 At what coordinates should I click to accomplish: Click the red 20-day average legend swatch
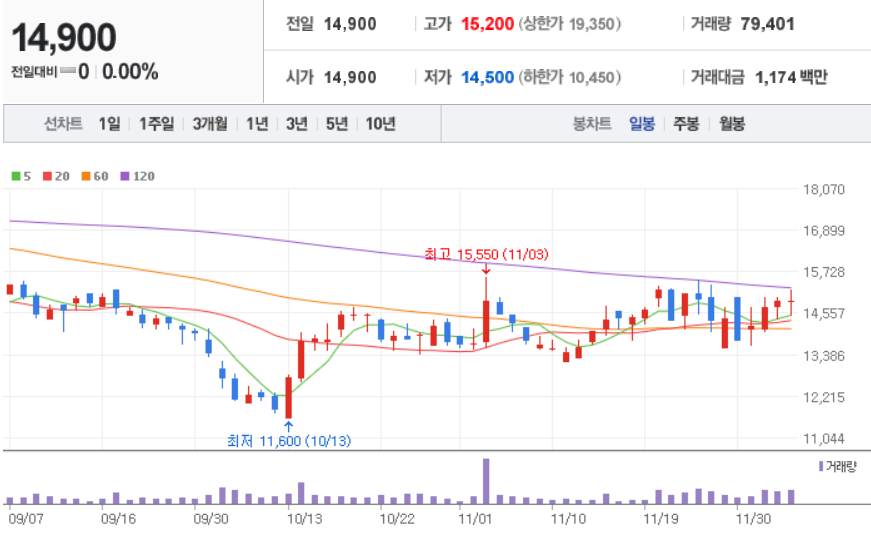[47, 176]
